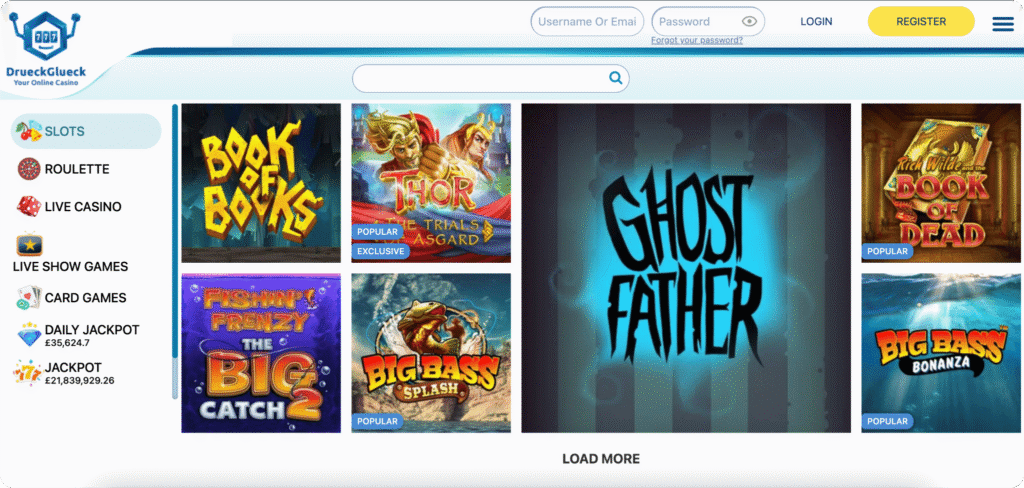Click POPULAR badge on Thor game
The image size is (1024, 488).
click(x=377, y=232)
